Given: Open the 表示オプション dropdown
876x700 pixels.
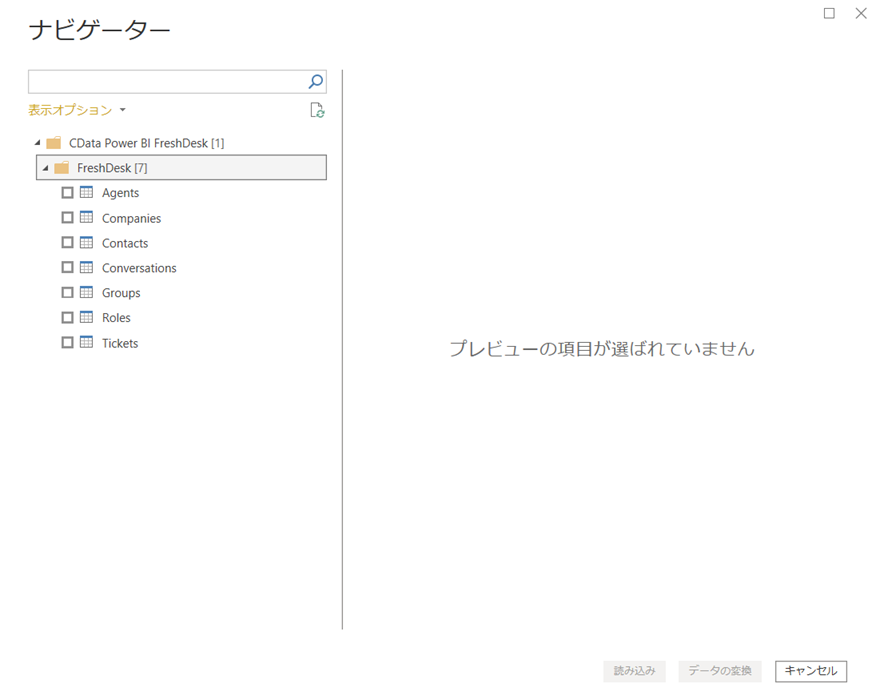Looking at the screenshot, I should click(77, 109).
